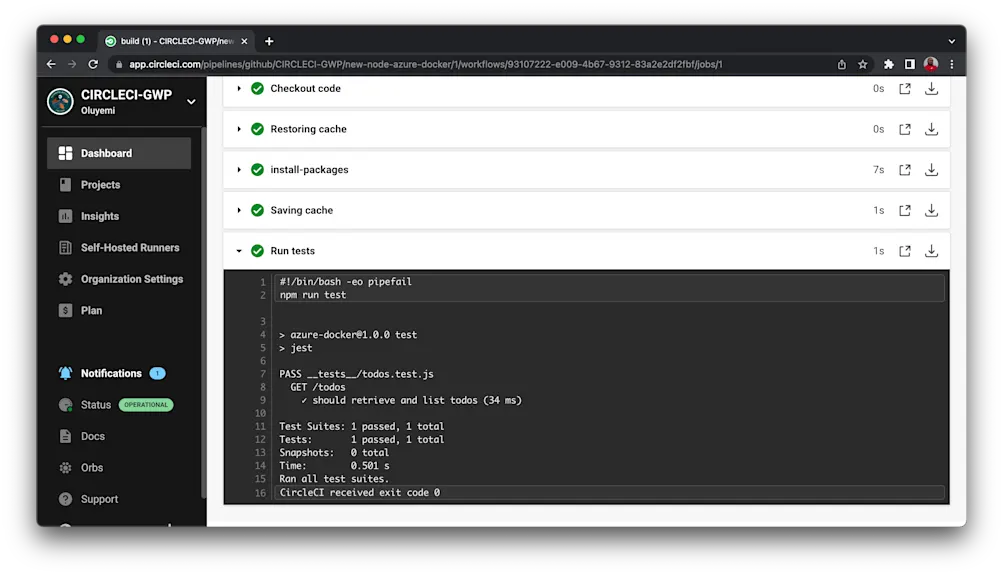Open a new browser tab
Screen dimensions: 1003x575
point(269,41)
